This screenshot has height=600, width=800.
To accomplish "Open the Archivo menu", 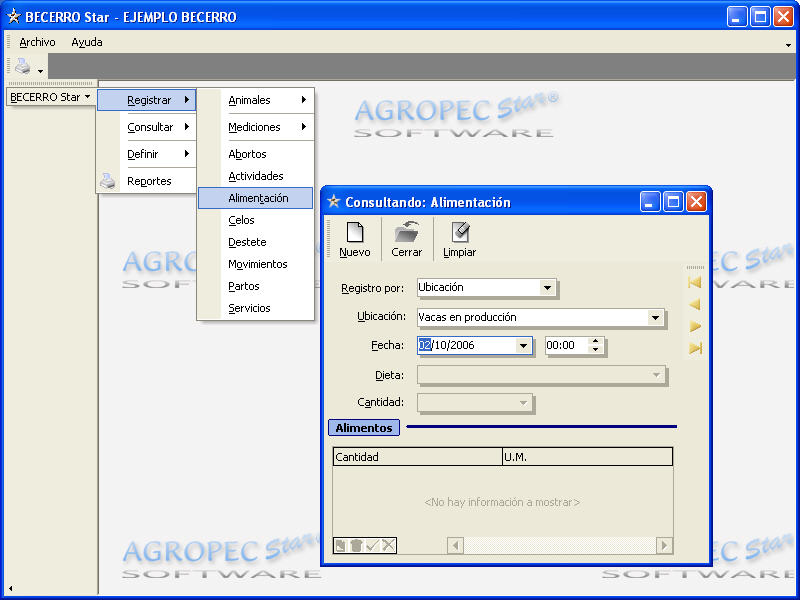I will tap(37, 42).
